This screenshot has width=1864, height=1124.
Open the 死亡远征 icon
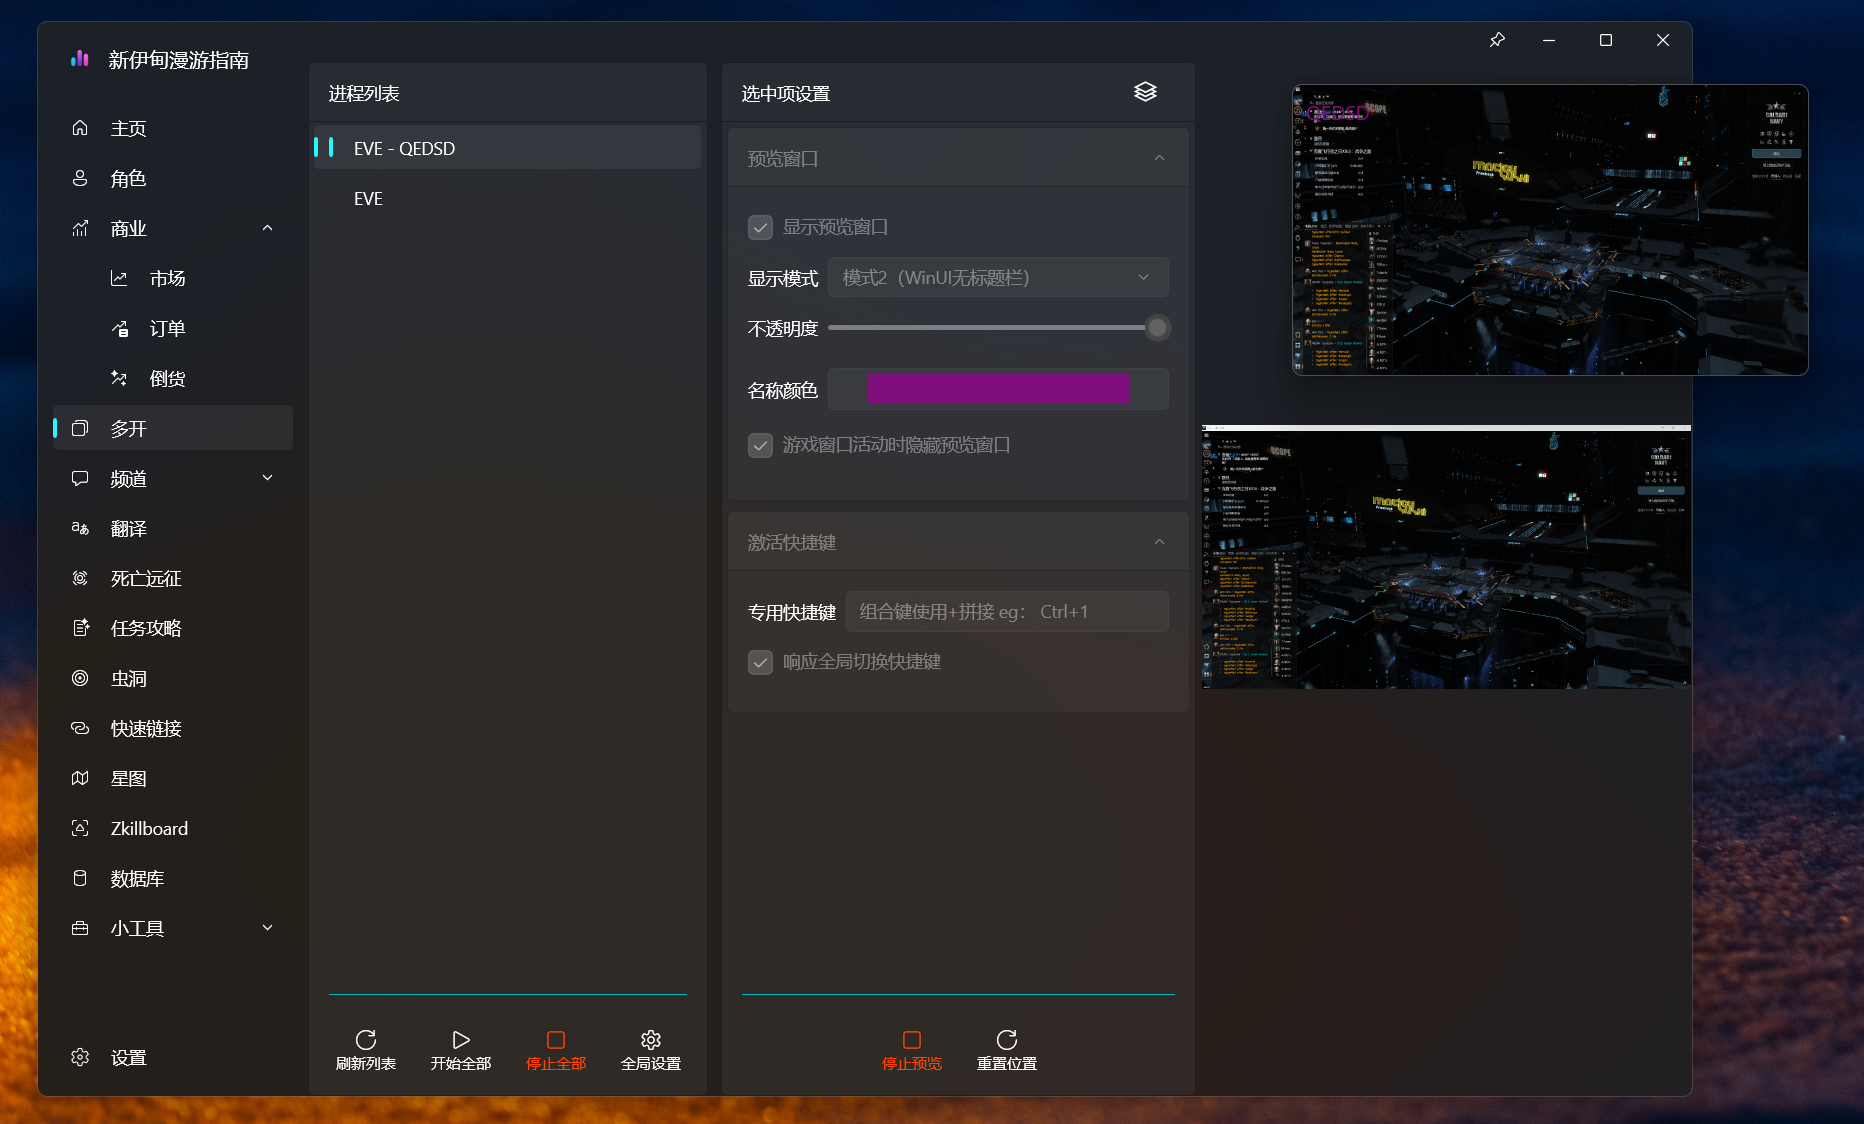coord(80,578)
